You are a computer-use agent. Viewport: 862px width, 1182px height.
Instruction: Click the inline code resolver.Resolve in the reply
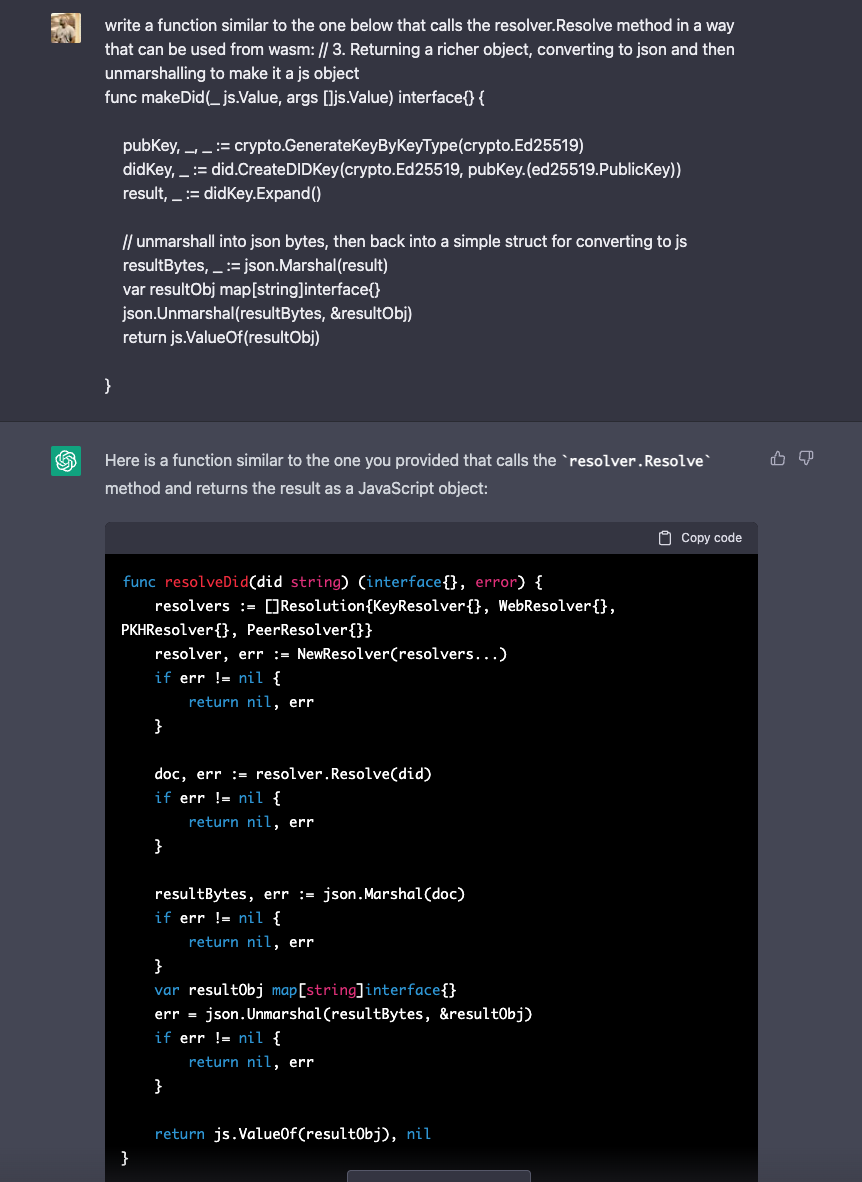pyautogui.click(x=636, y=461)
